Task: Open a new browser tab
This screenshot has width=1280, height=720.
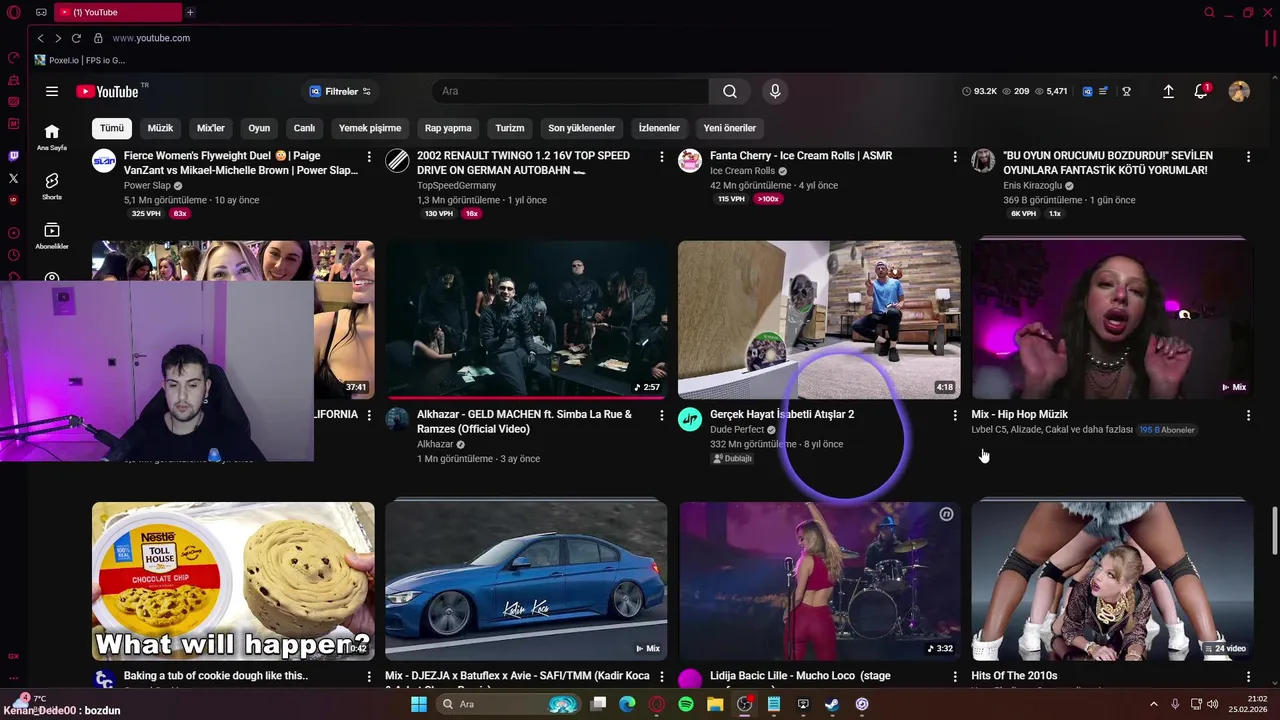Action: [x=190, y=12]
